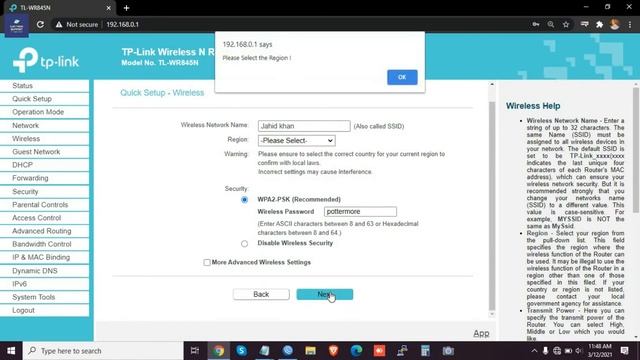Open Status in the sidebar
The width and height of the screenshot is (640, 360).
coord(44,86)
